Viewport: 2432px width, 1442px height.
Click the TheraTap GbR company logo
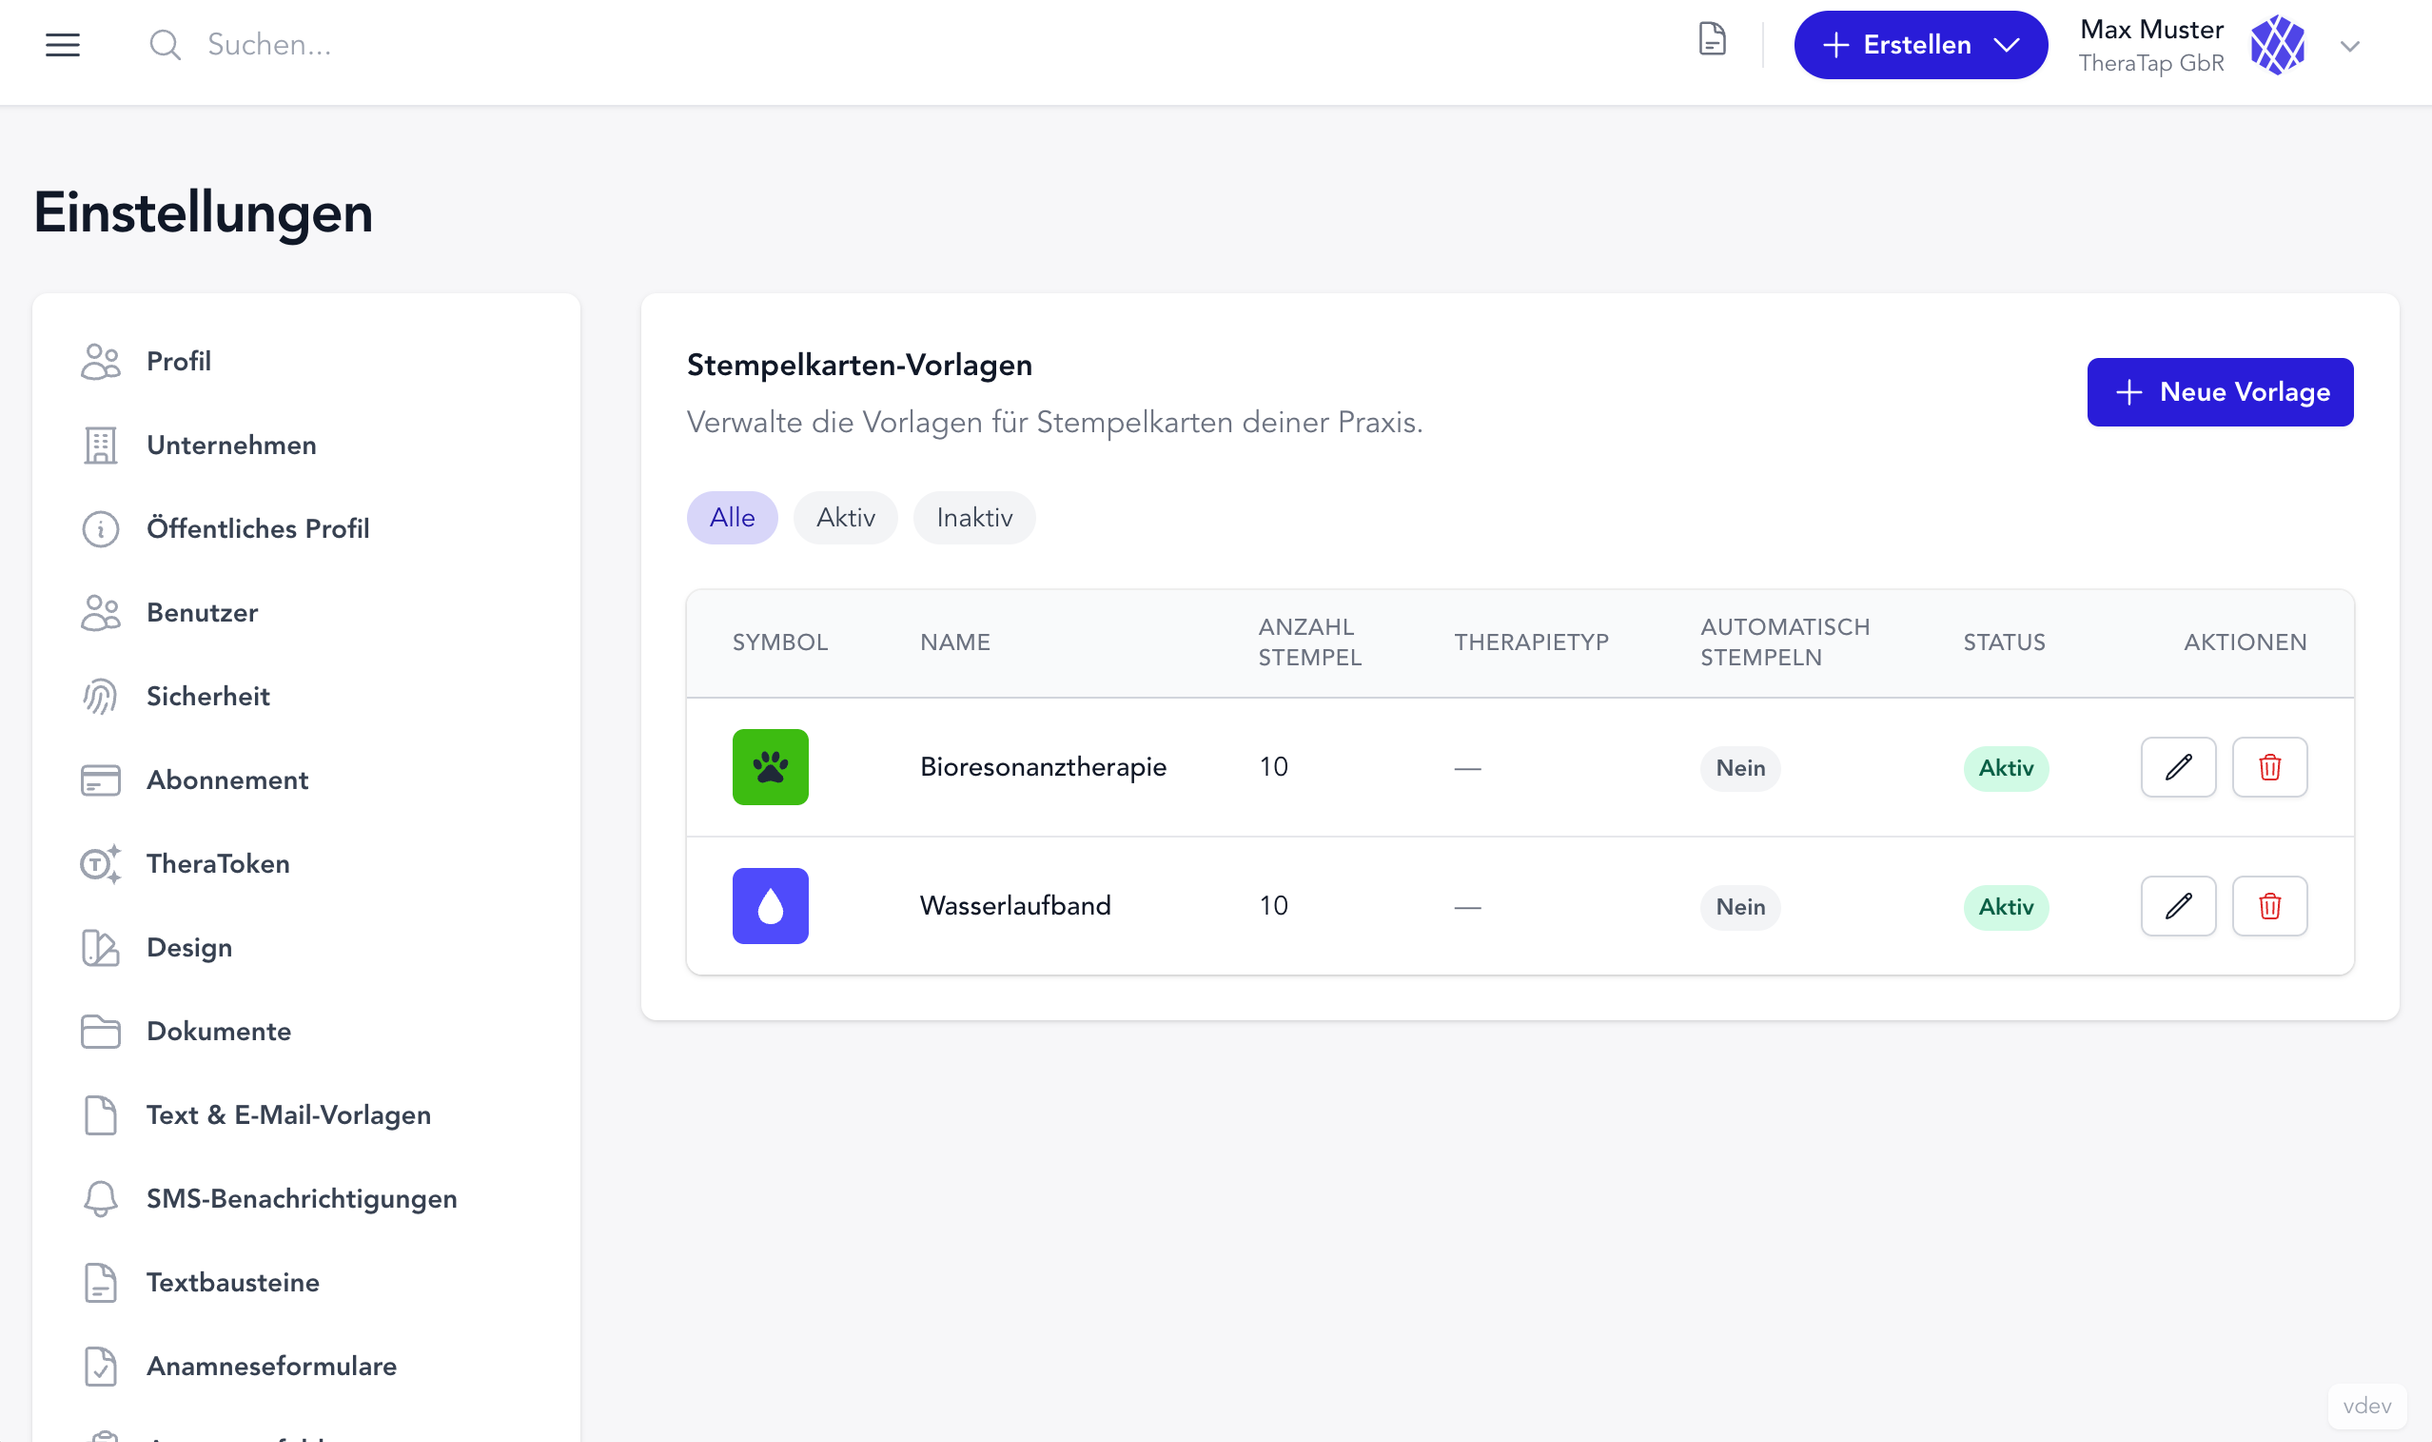point(2278,44)
